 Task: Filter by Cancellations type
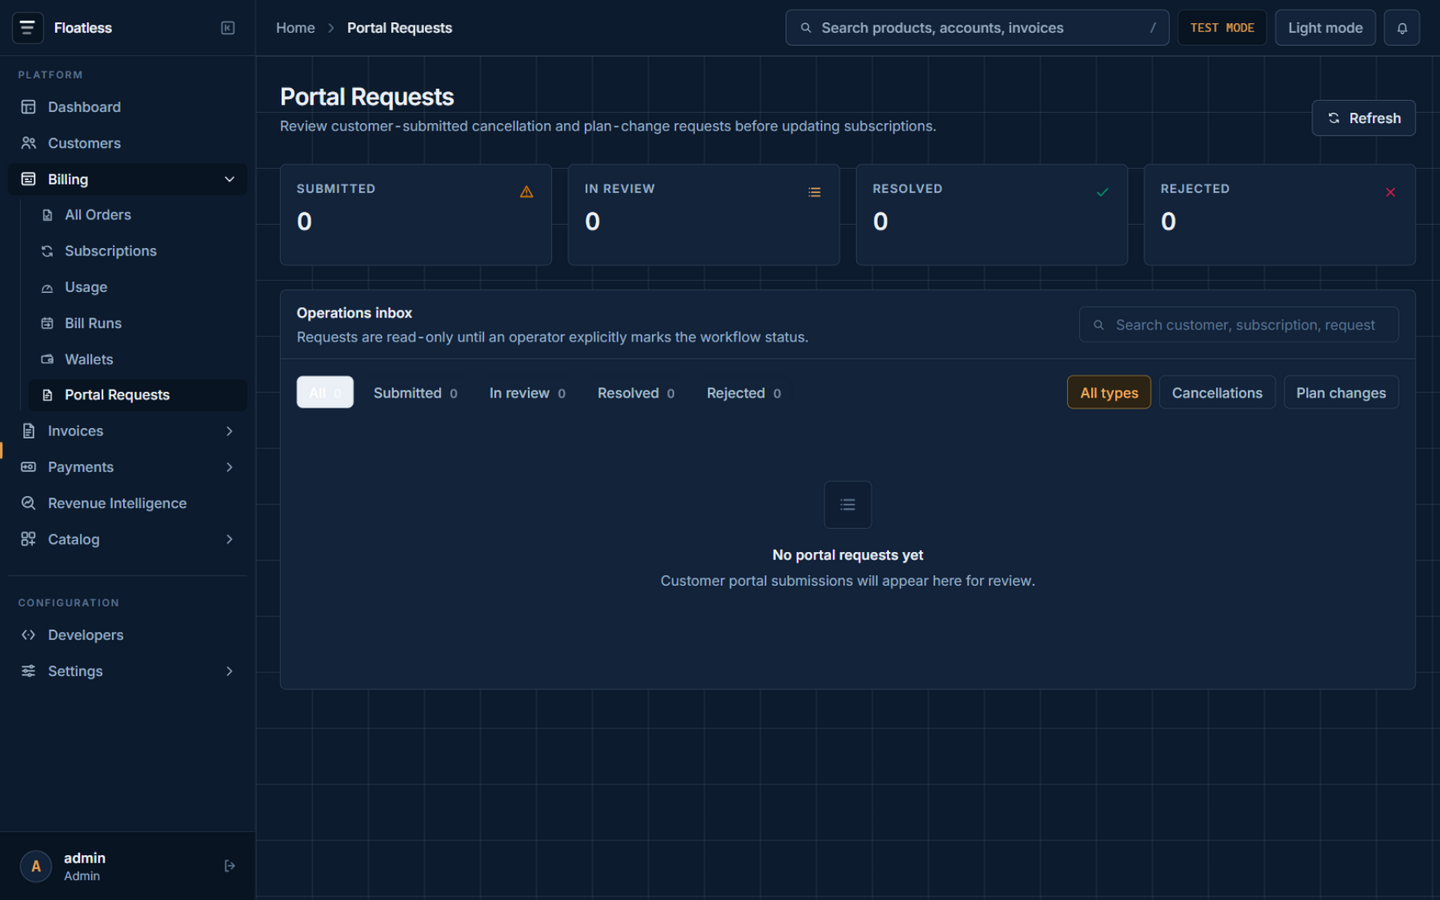tap(1217, 393)
